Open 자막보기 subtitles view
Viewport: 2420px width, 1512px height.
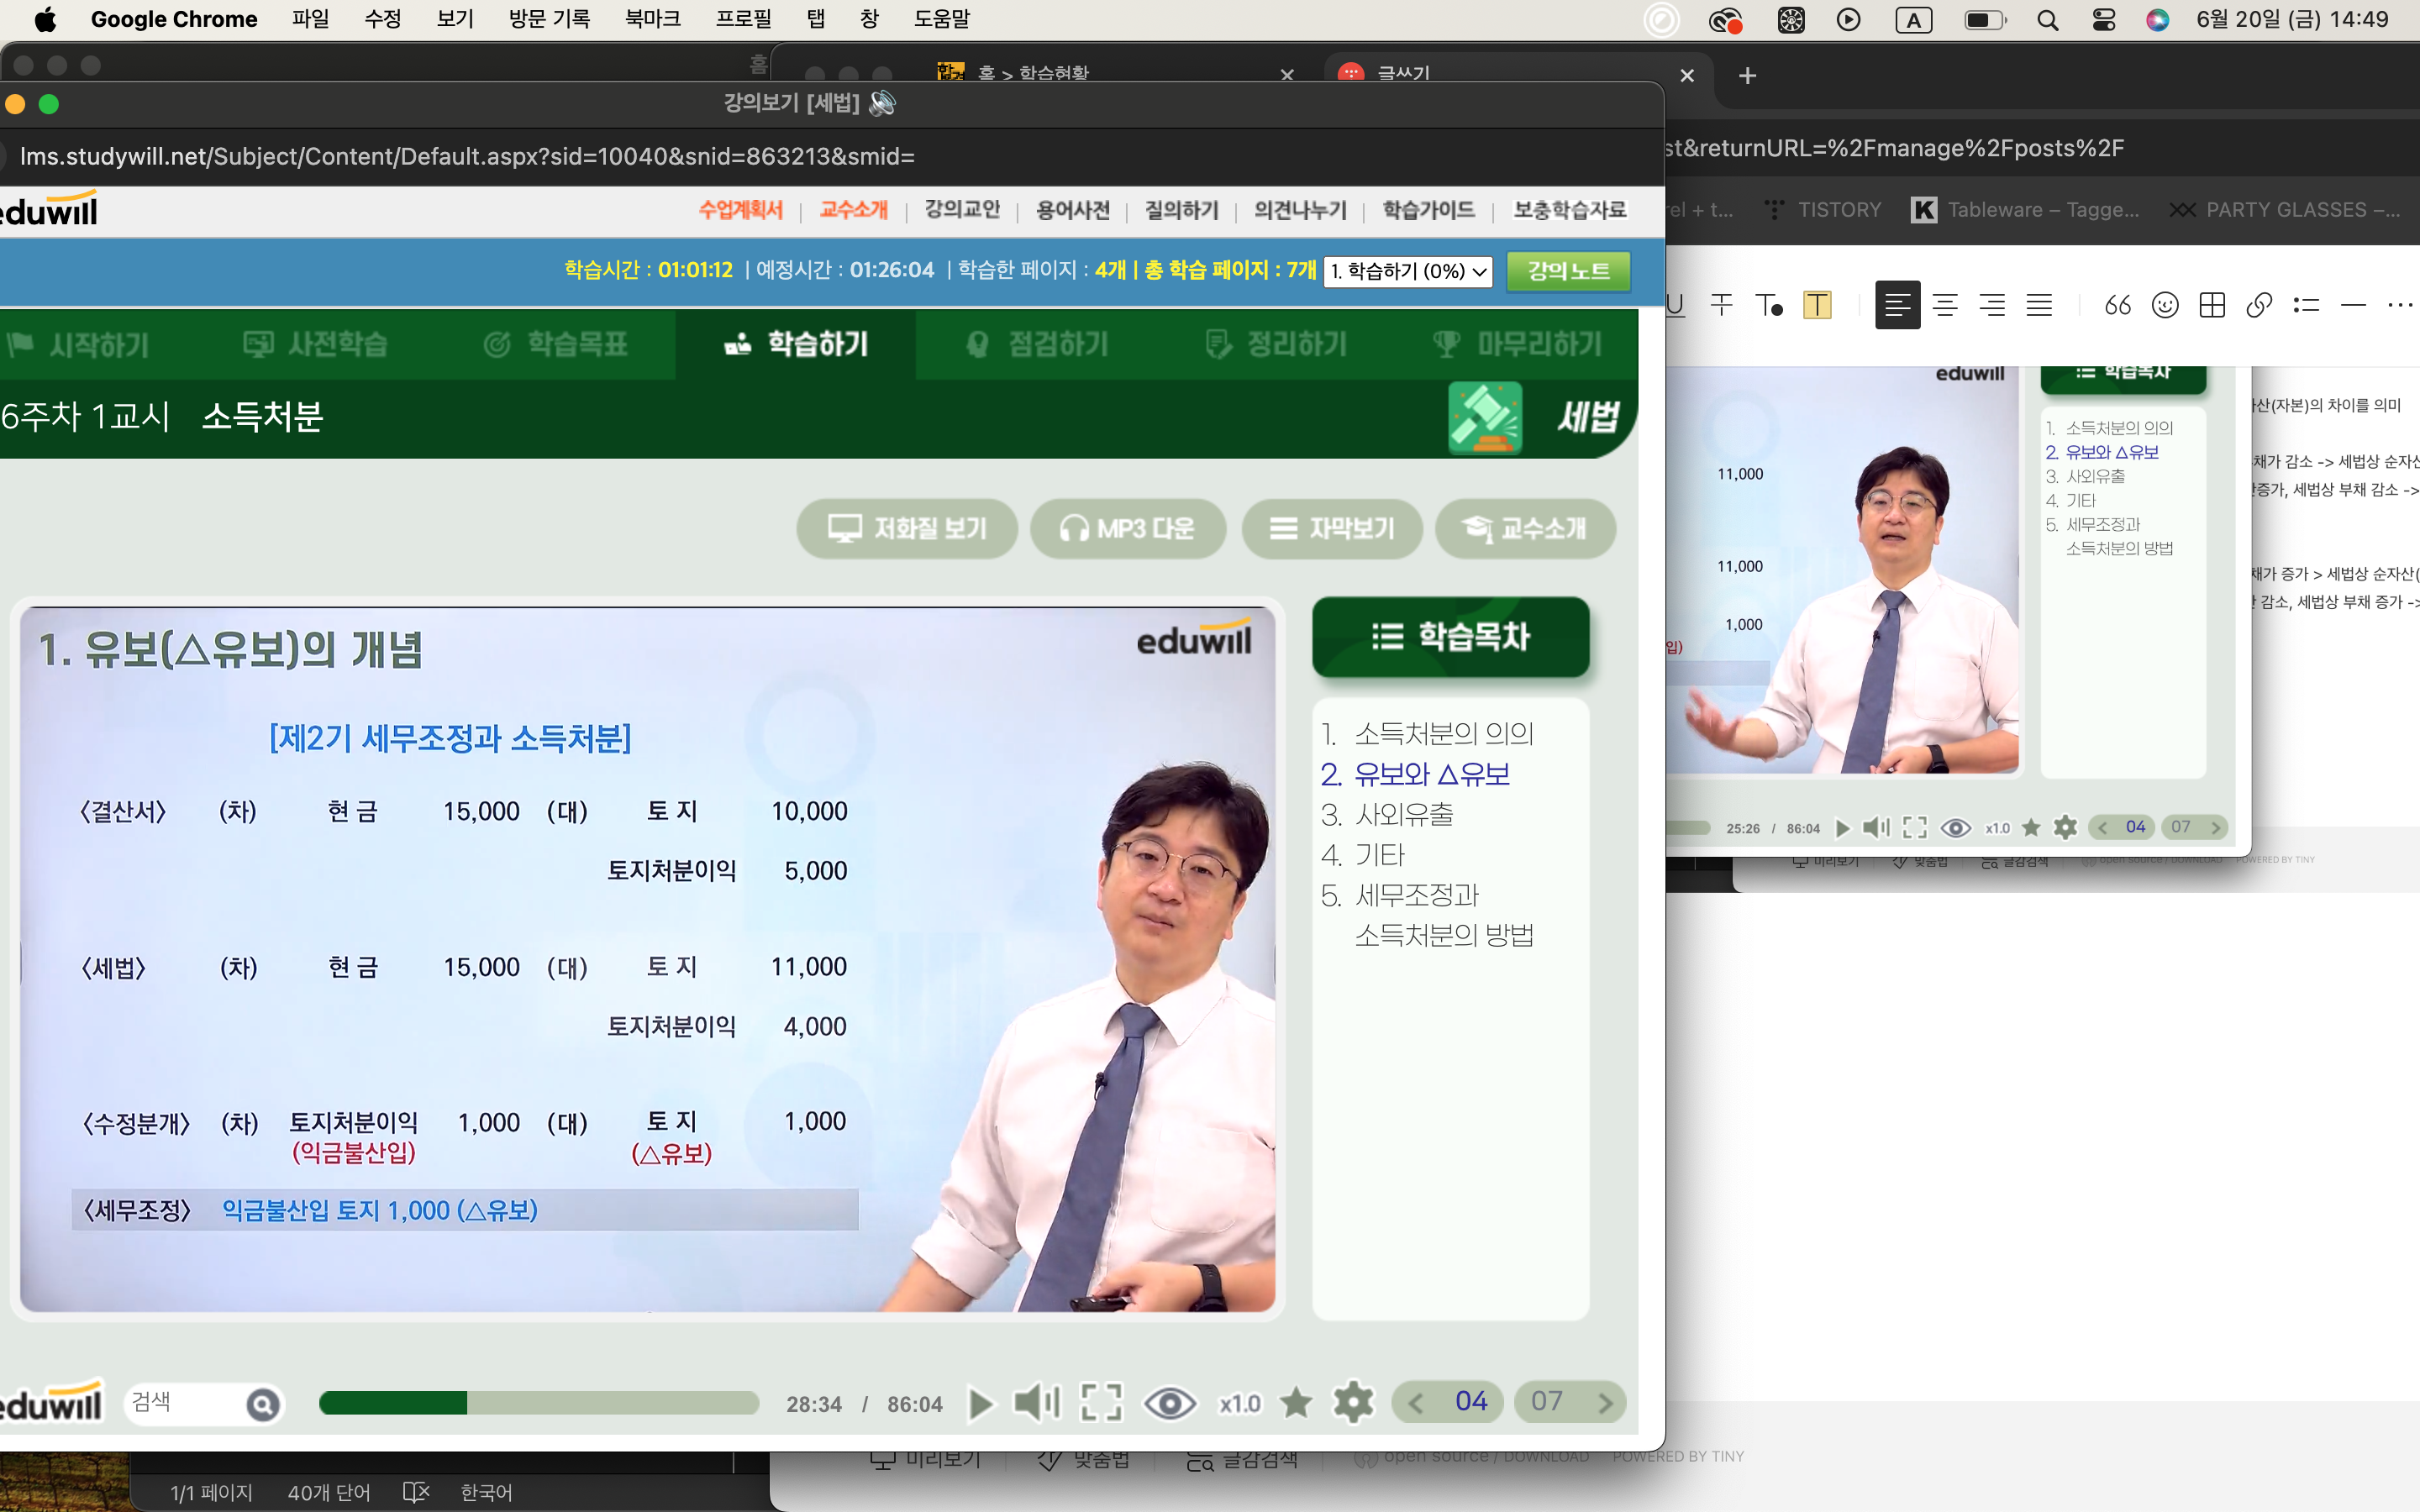coord(1332,528)
